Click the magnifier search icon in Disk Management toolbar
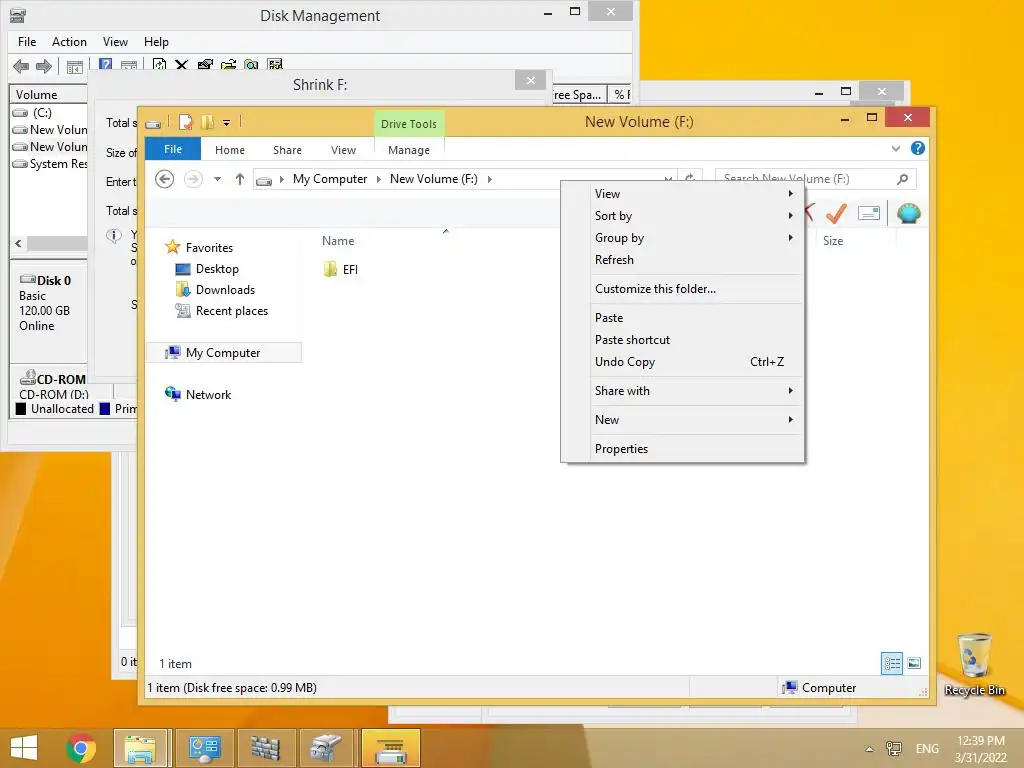The image size is (1024, 768). [251, 65]
